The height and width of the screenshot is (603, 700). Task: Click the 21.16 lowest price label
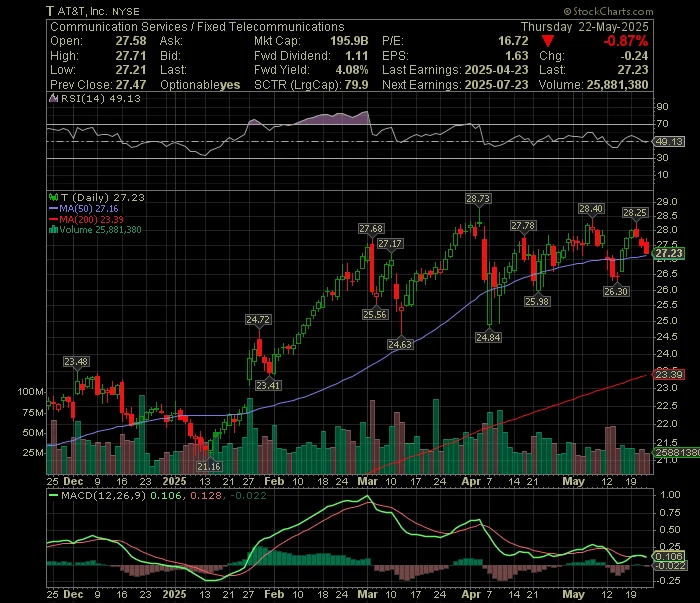tap(209, 467)
